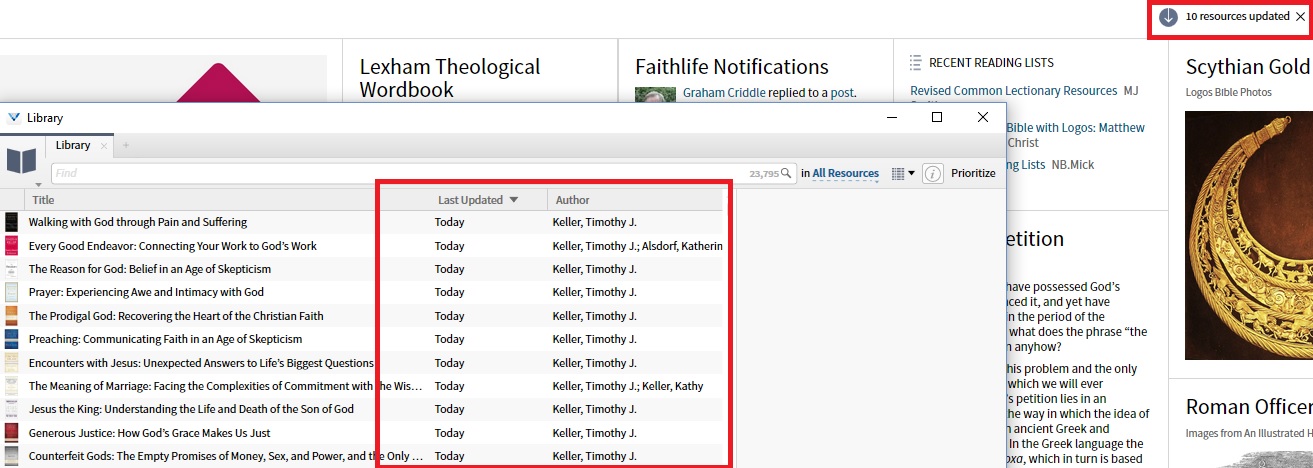Click the magnifier search icon in Find box
Viewport: 1313px width, 468px height.
coord(787,173)
